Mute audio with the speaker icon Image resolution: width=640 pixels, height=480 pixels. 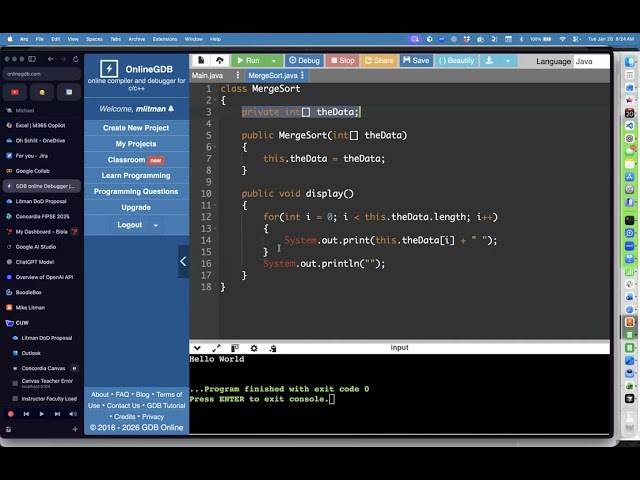pyautogui.click(x=73, y=414)
